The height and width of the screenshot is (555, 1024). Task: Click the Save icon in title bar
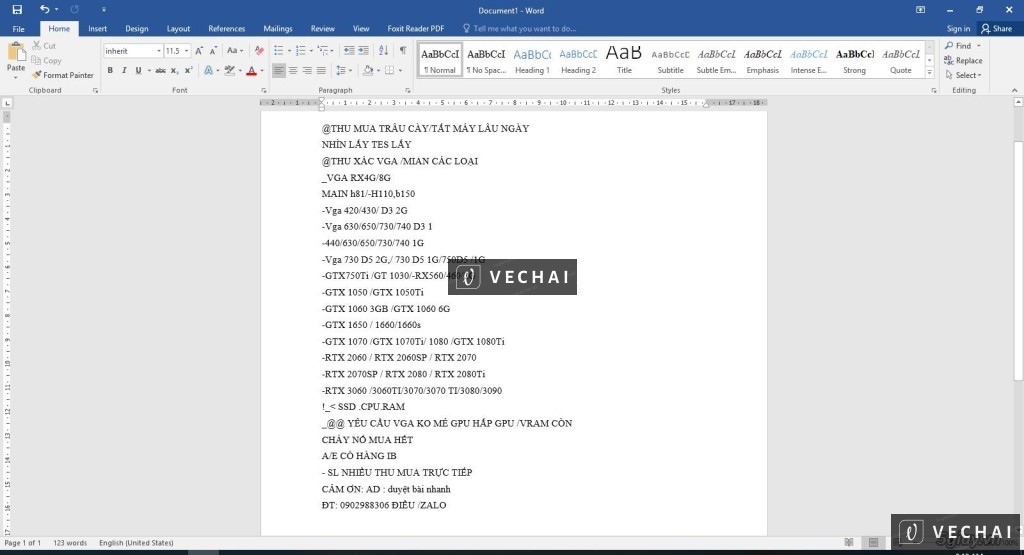coord(17,9)
